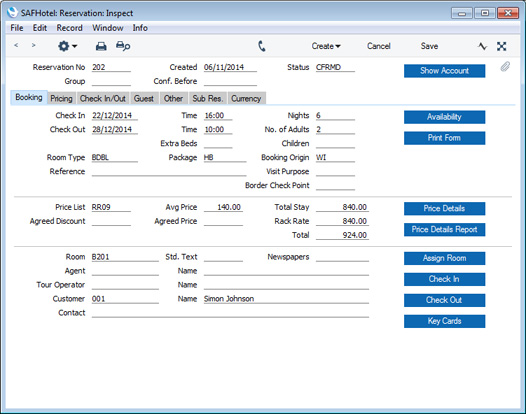Click the Assign Room button
Screen dimensions: 526x414
444,258
